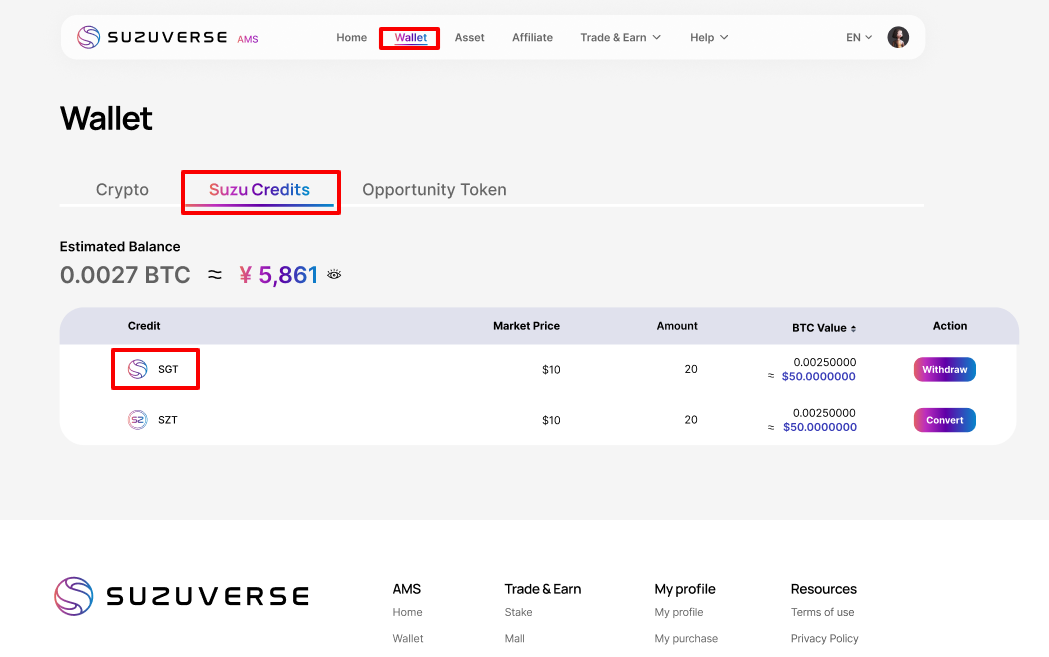Expand the Help dropdown menu
Viewport: 1049px width, 657px height.
tap(709, 38)
